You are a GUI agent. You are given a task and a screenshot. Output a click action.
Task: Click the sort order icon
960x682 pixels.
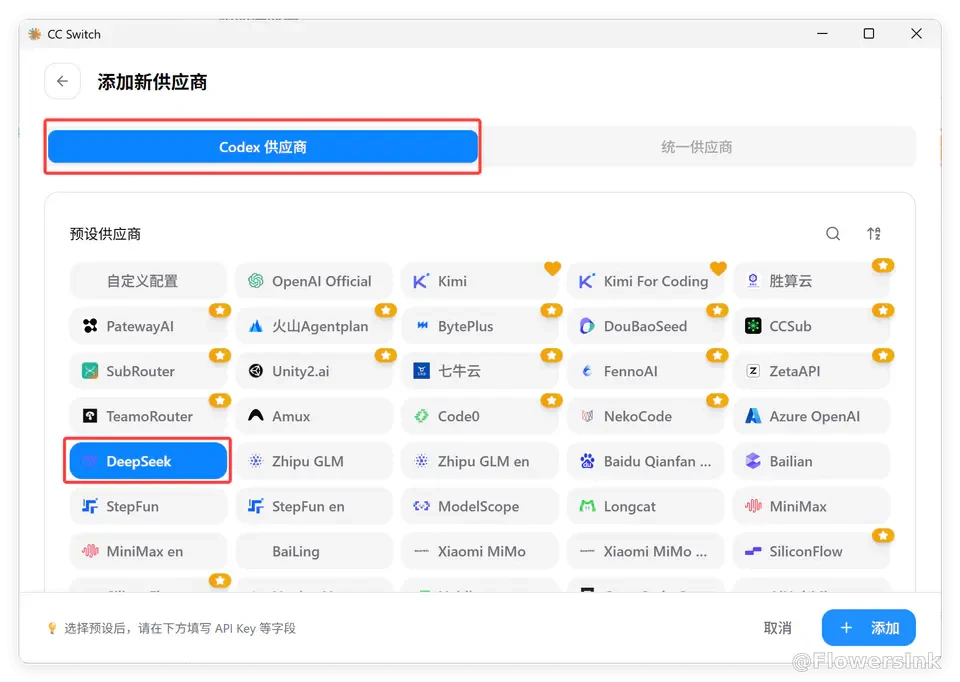pyautogui.click(x=874, y=233)
